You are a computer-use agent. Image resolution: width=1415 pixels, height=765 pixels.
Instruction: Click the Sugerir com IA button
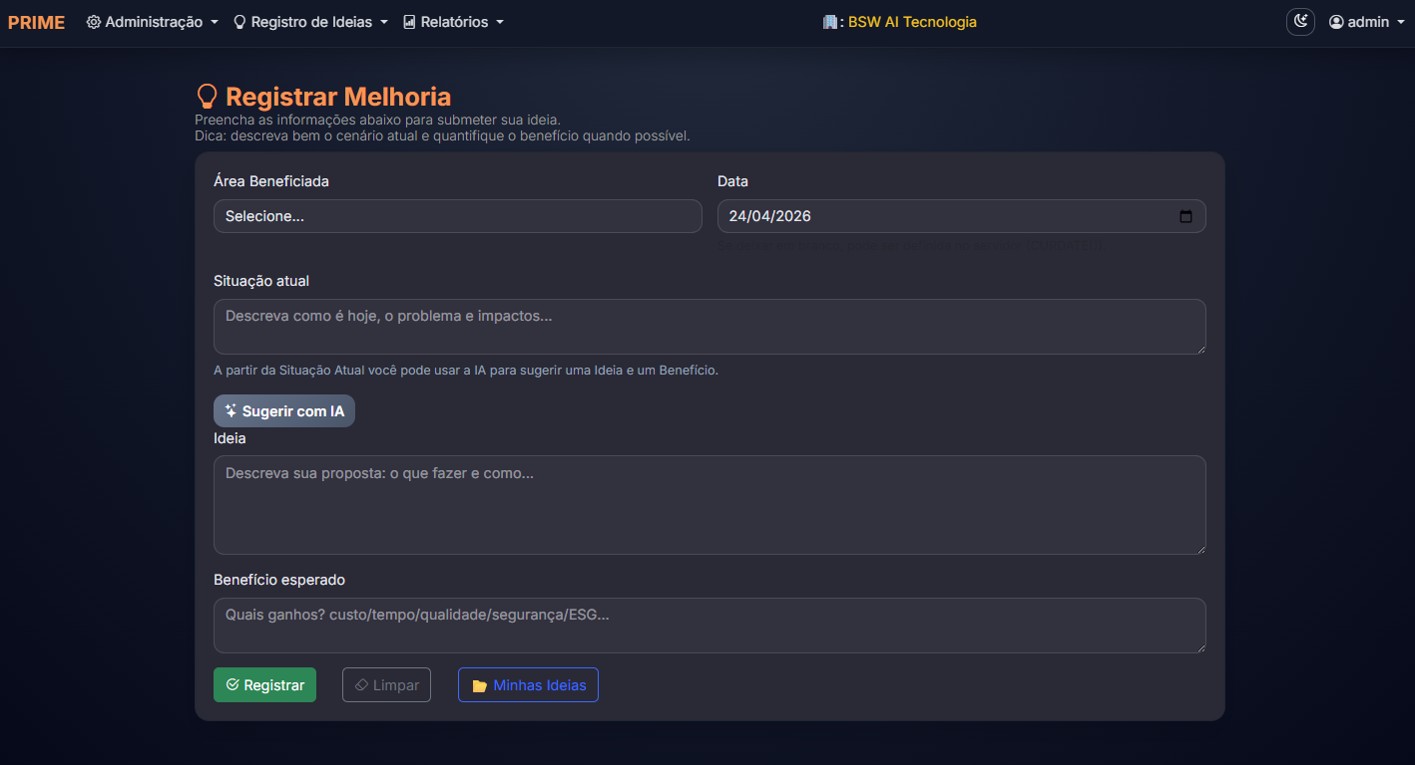pos(284,411)
